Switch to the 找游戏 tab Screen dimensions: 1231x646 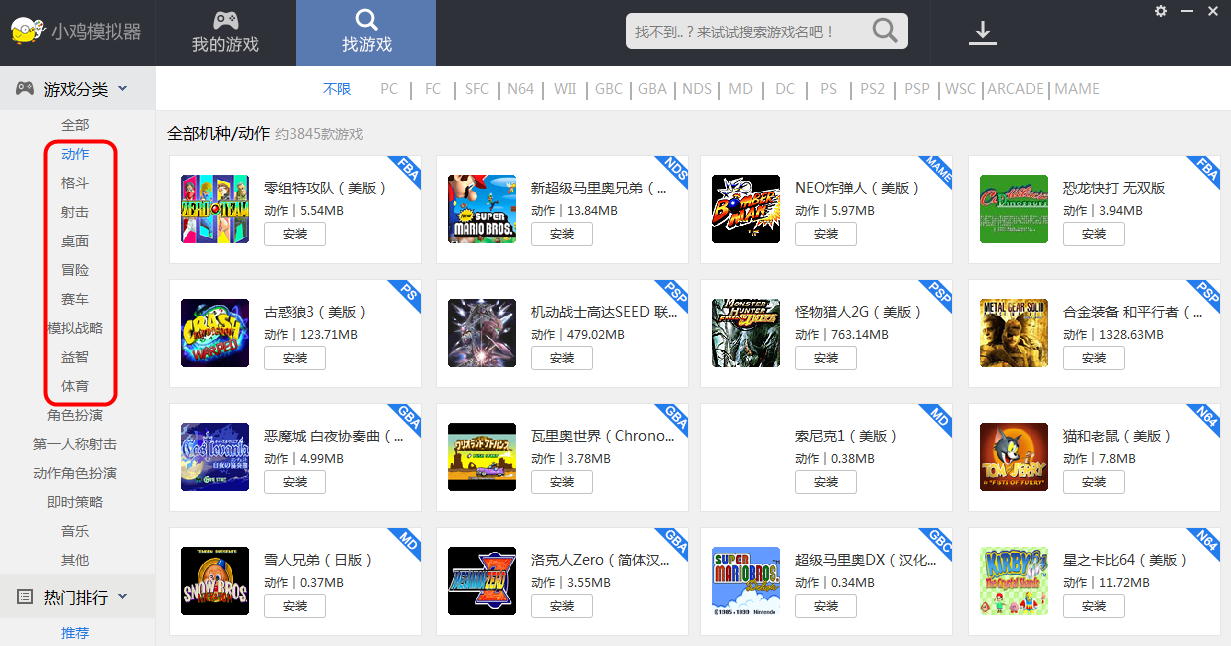pos(367,33)
